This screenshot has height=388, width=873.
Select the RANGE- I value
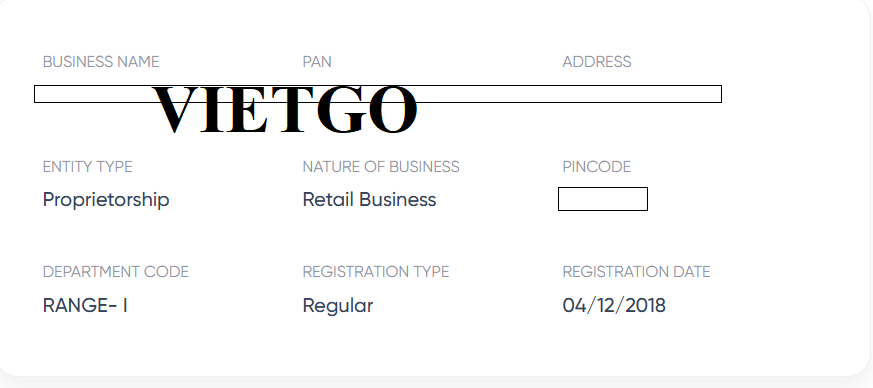point(85,306)
